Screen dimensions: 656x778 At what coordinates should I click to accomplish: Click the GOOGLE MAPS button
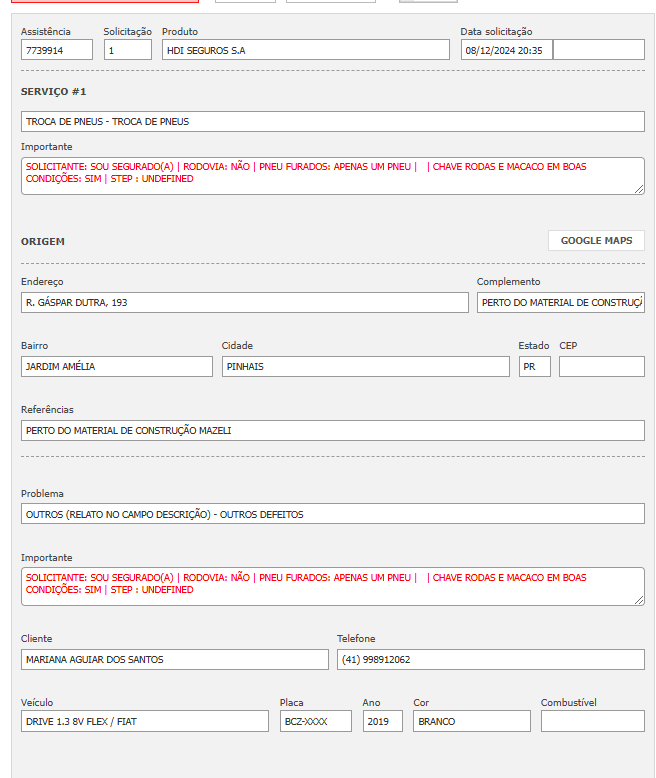(x=596, y=241)
